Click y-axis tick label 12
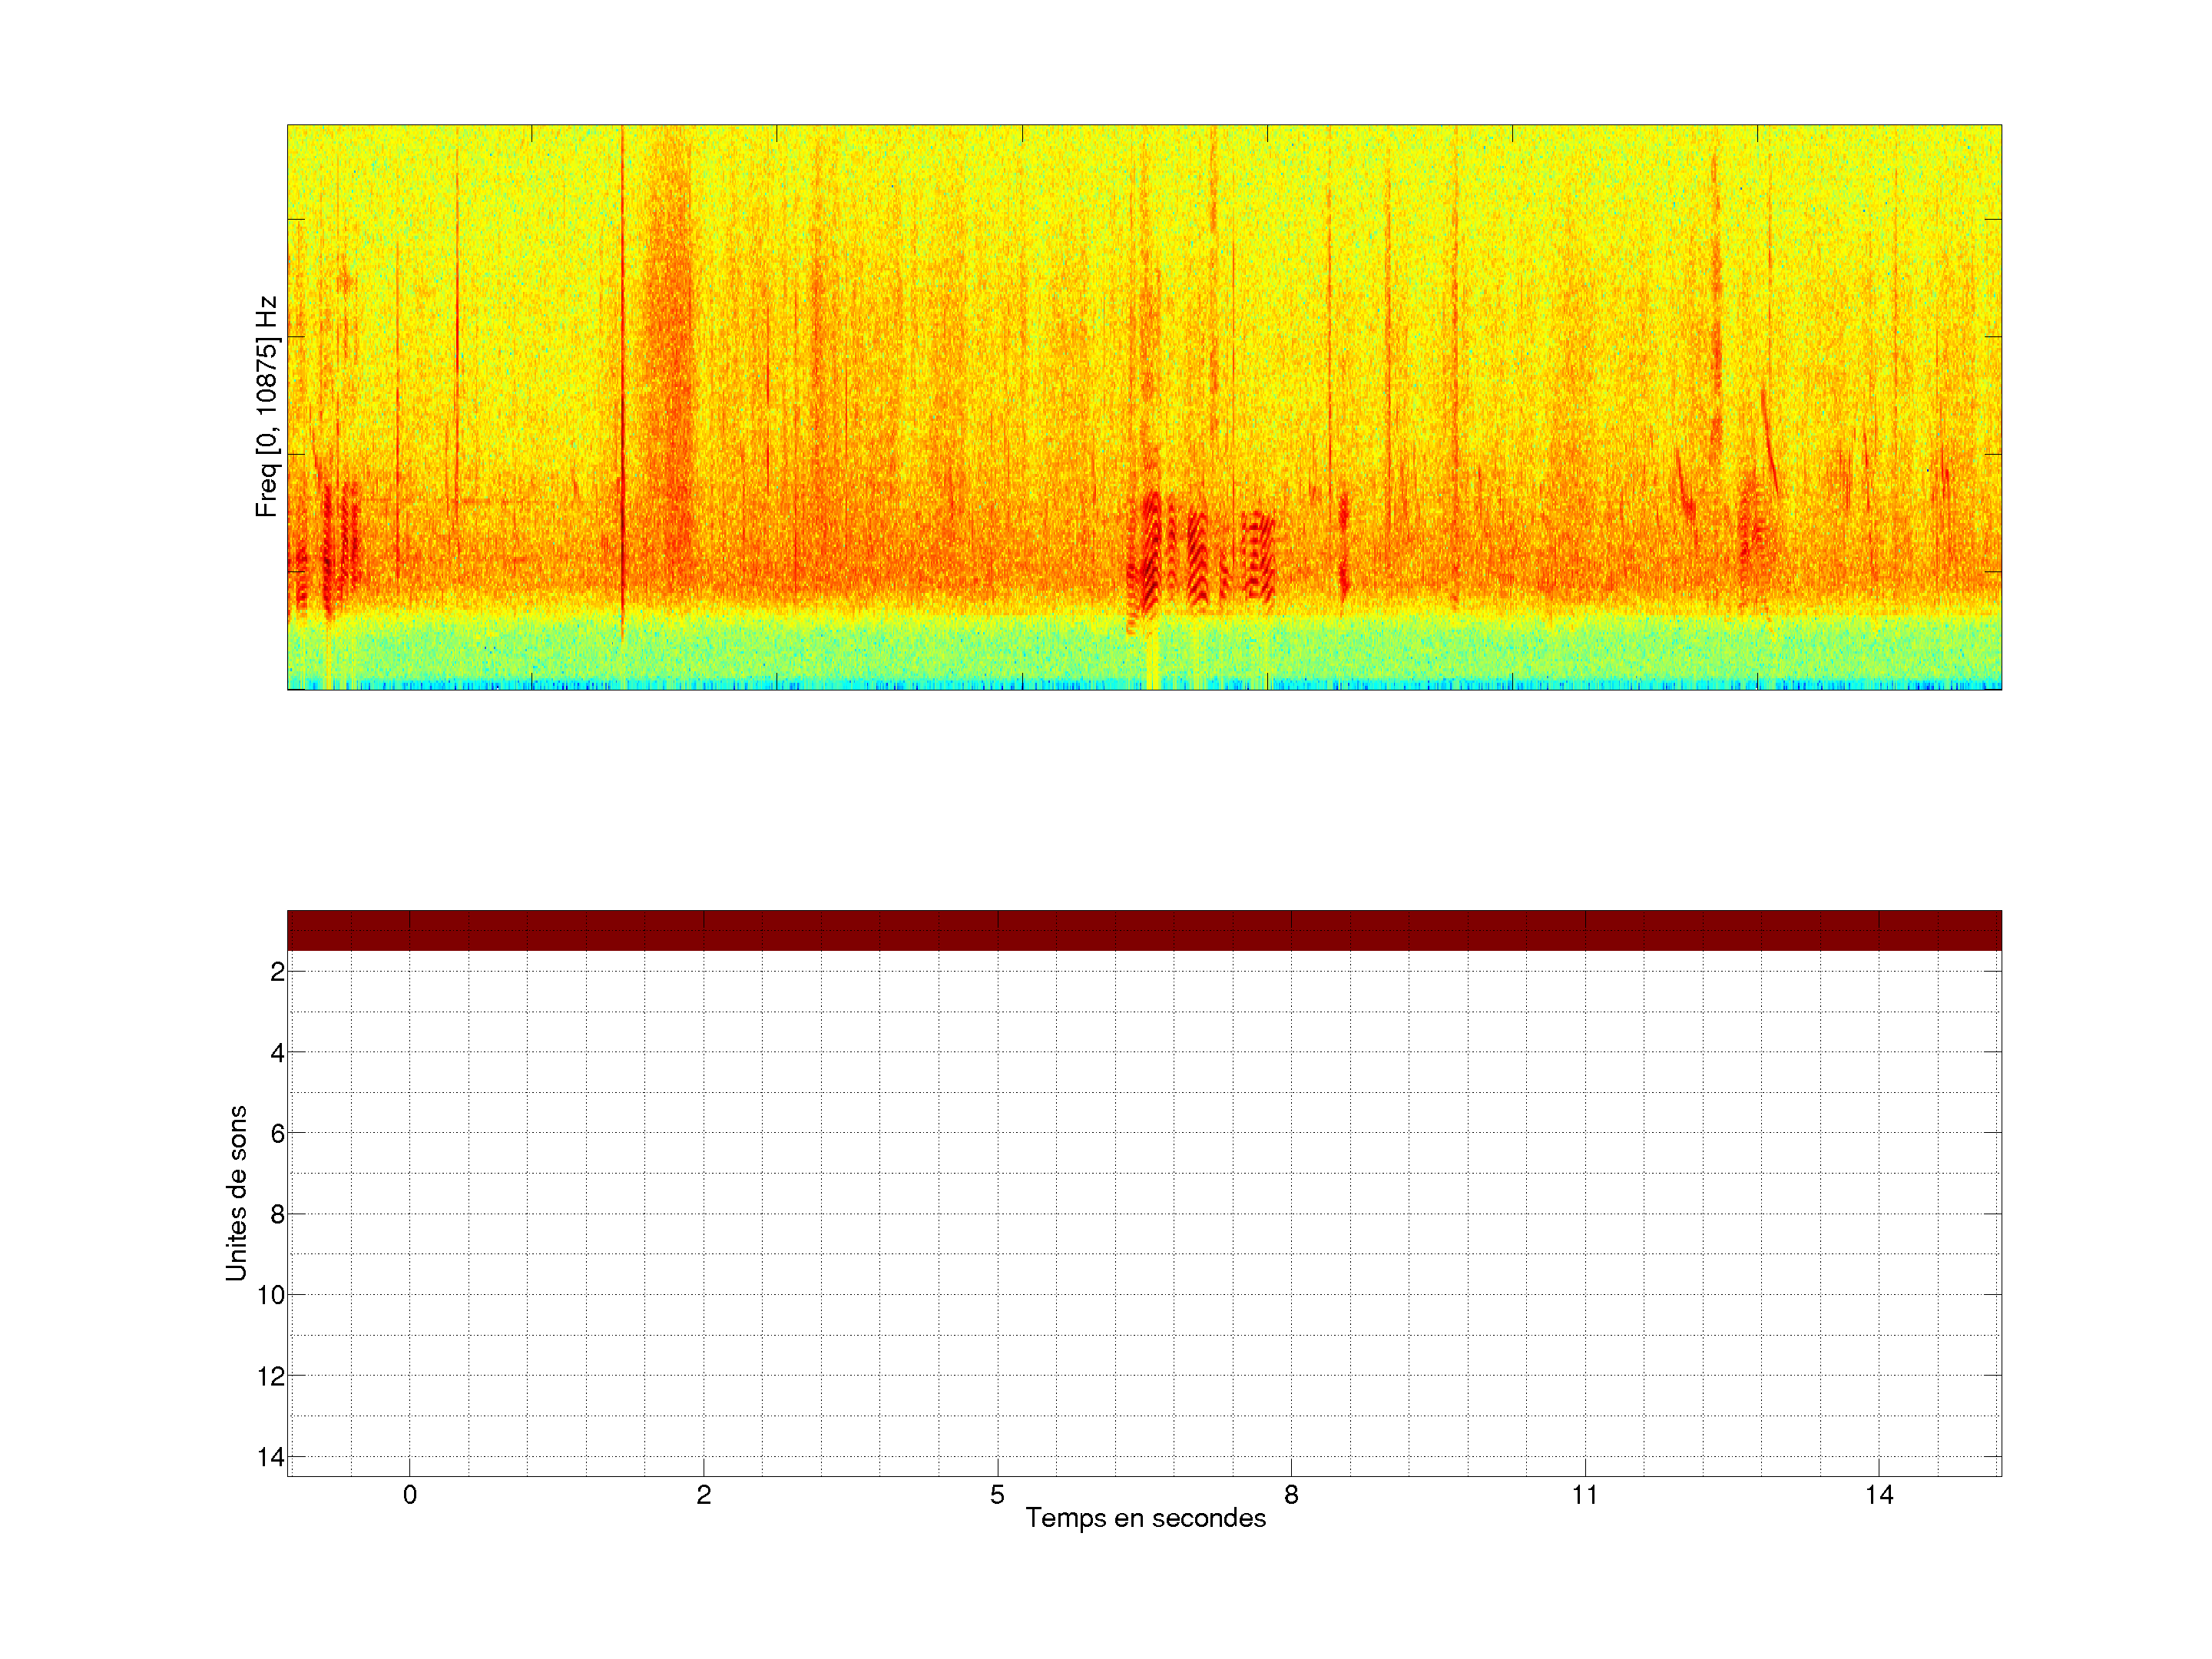The height and width of the screenshot is (1659, 2212). pos(271,1377)
